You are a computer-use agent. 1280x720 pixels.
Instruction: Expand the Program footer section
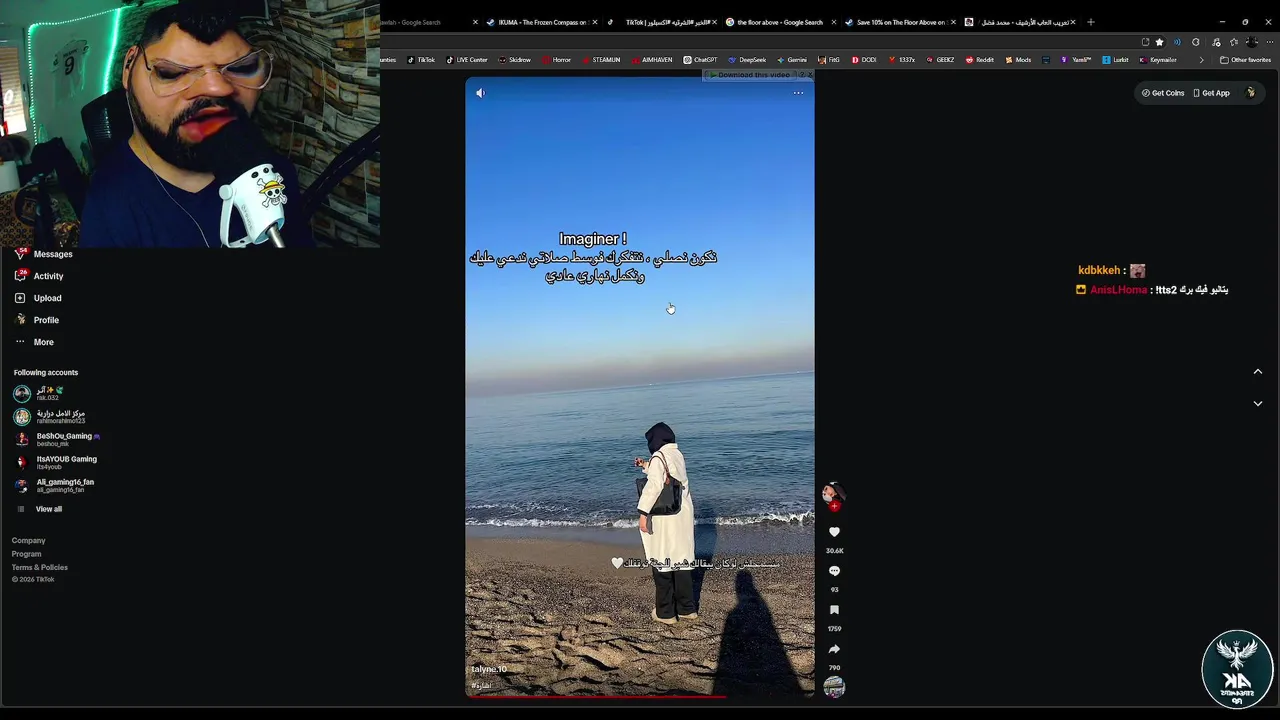[27, 554]
